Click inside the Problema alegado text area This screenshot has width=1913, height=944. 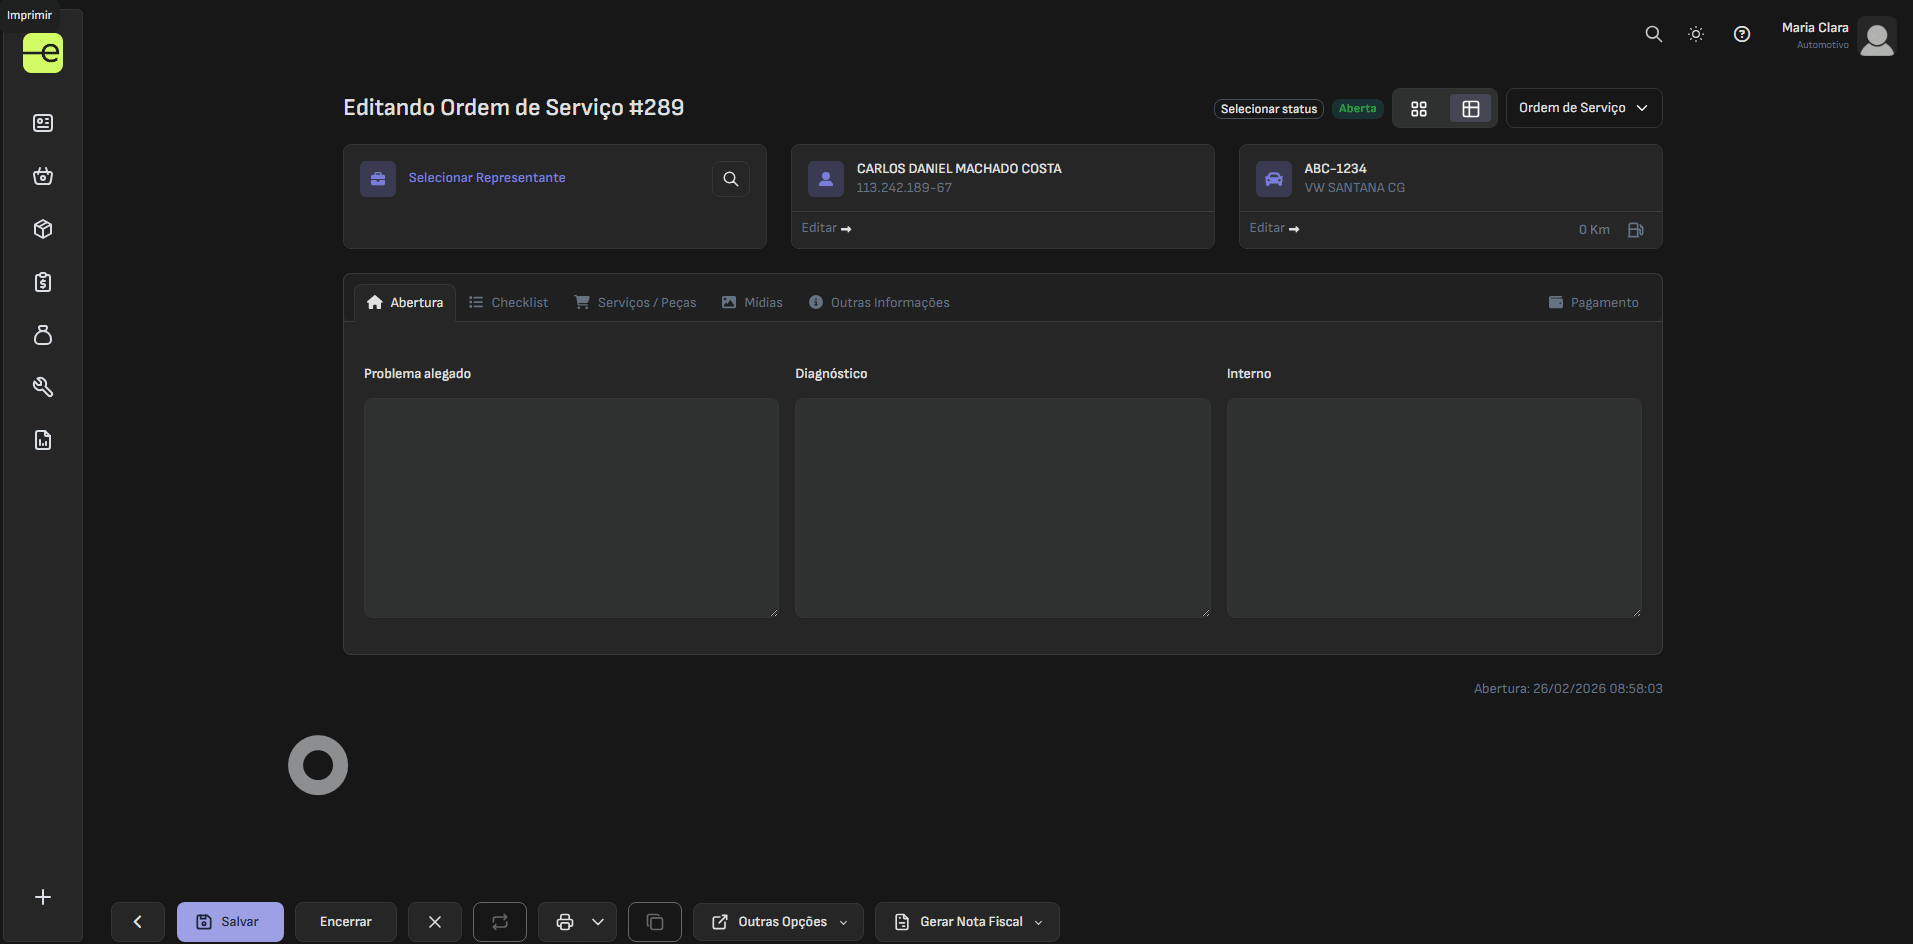click(571, 507)
